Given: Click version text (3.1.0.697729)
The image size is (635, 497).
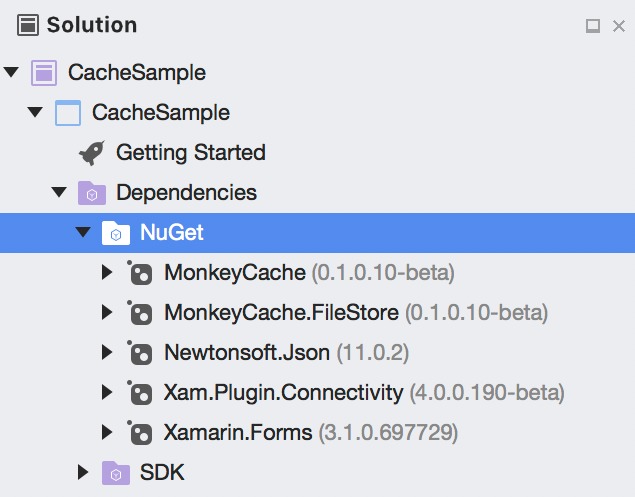Looking at the screenshot, I should click(x=388, y=433).
